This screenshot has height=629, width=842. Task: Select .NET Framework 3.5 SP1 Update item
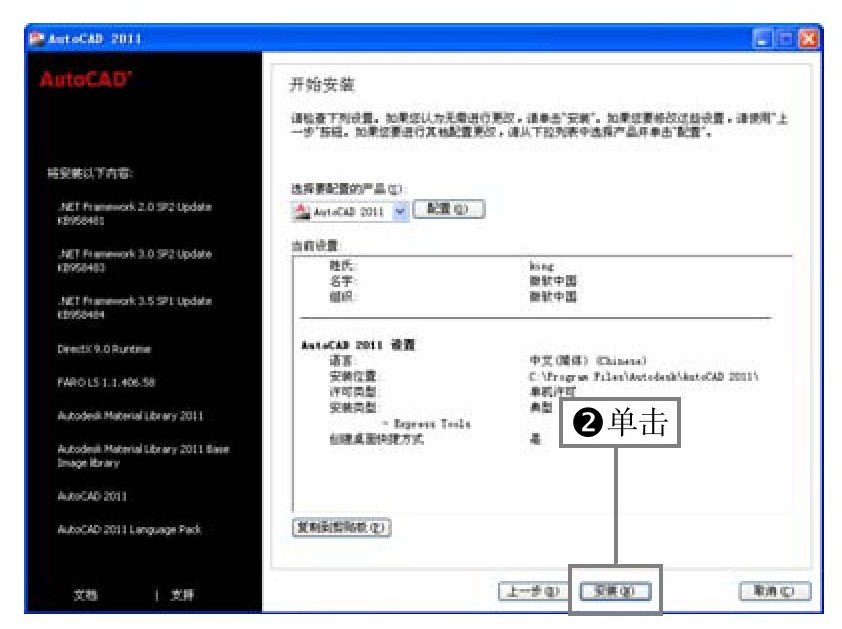[x=135, y=307]
